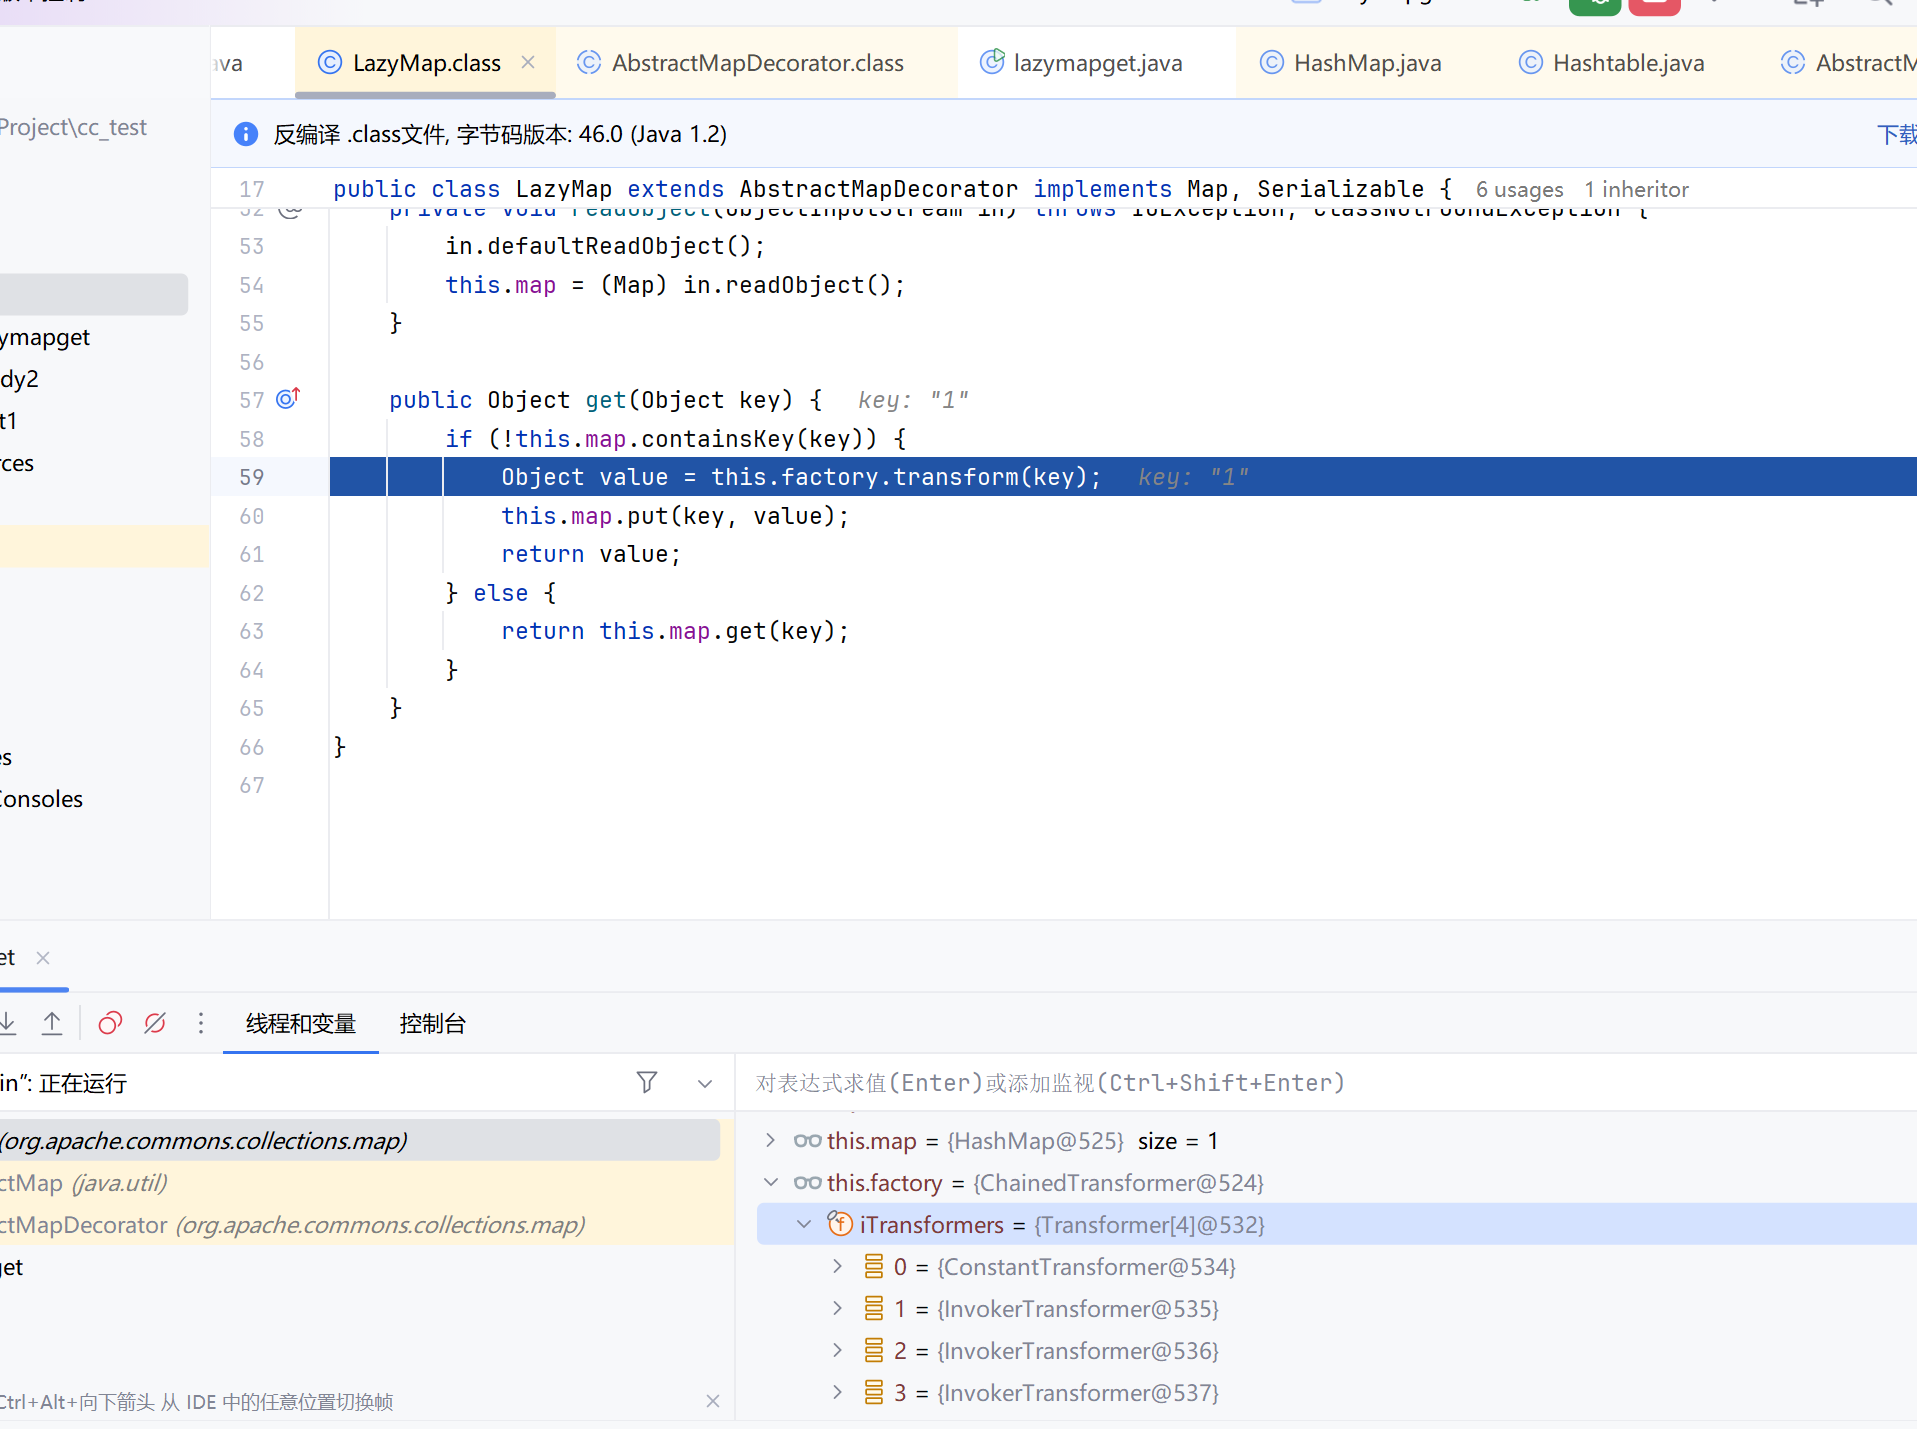Click array element icon for index 1

pyautogui.click(x=874, y=1308)
